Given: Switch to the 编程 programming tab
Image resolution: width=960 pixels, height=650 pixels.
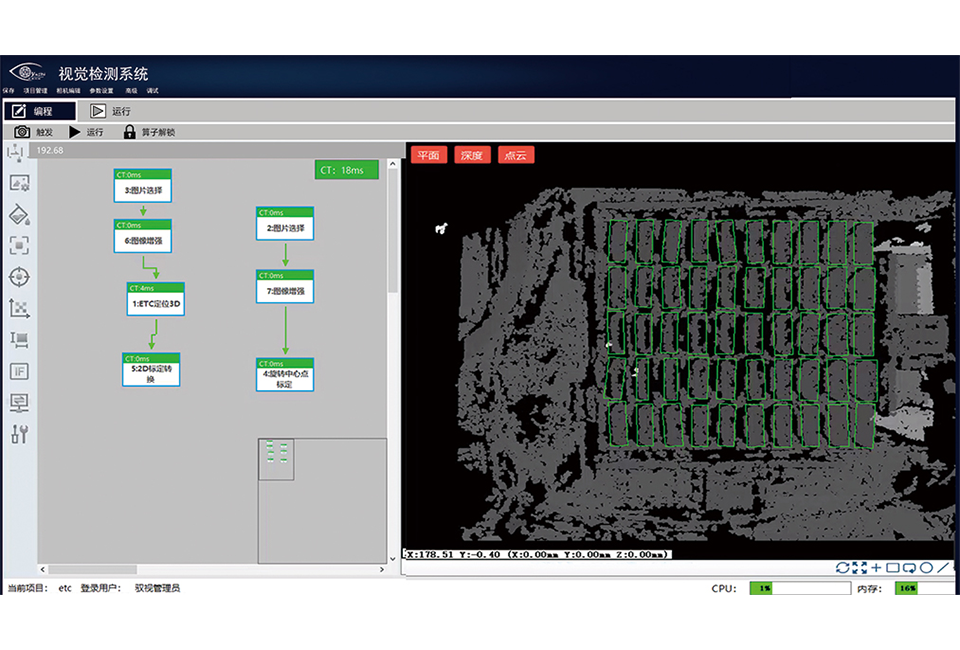Looking at the screenshot, I should point(40,111).
